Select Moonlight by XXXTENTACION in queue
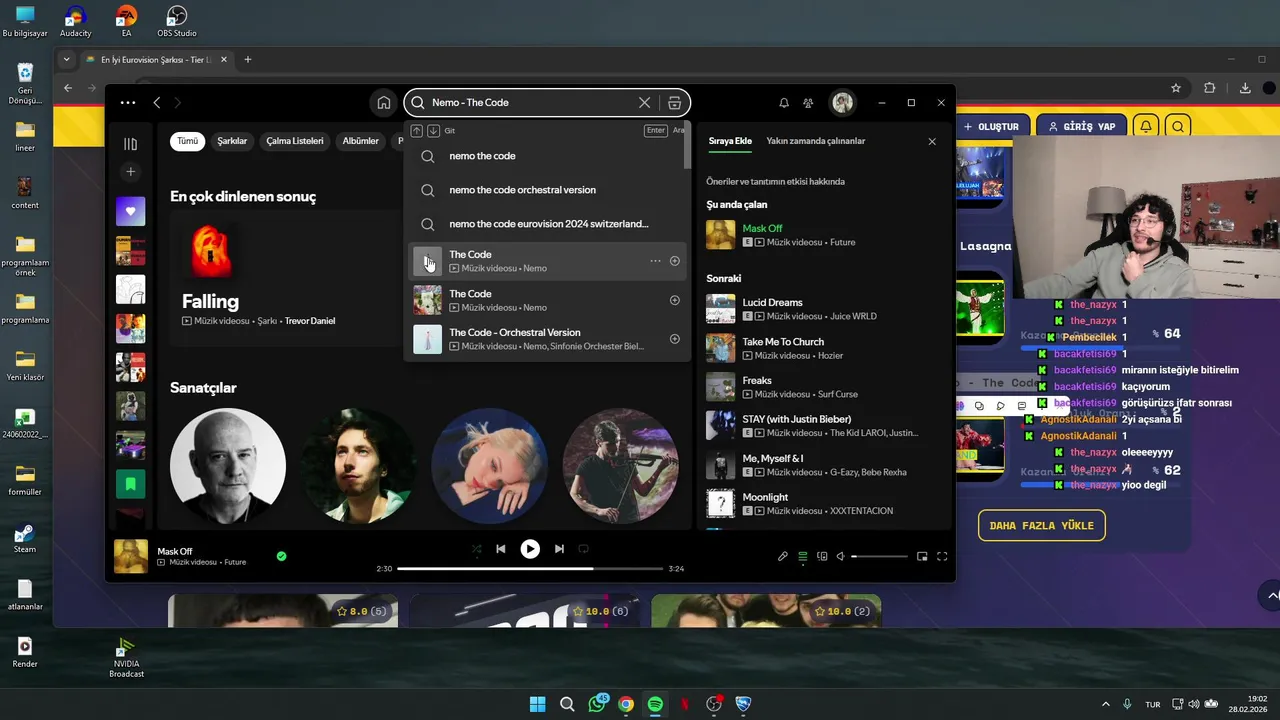 click(822, 504)
